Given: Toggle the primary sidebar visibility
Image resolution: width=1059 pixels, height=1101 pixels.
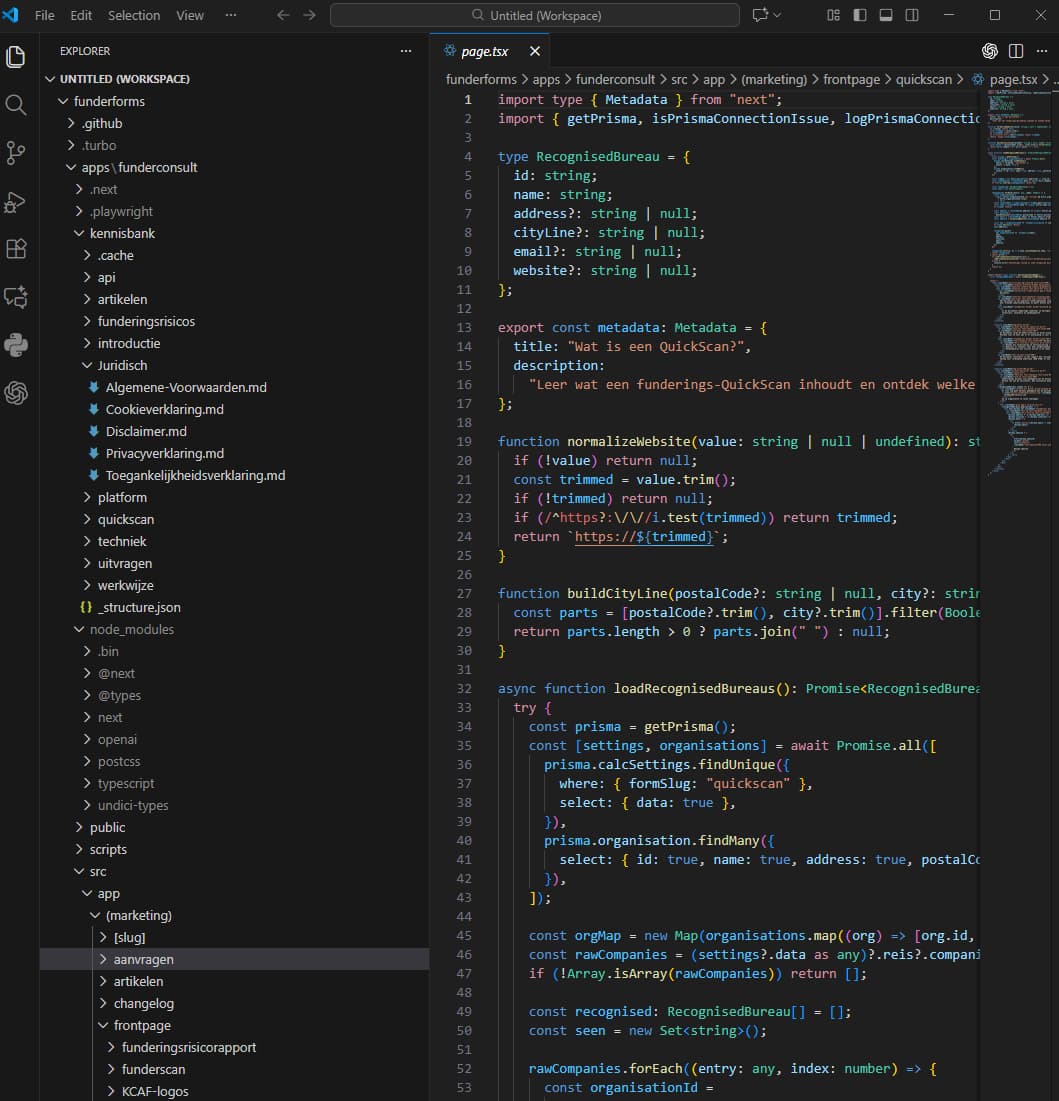Looking at the screenshot, I should tap(859, 15).
